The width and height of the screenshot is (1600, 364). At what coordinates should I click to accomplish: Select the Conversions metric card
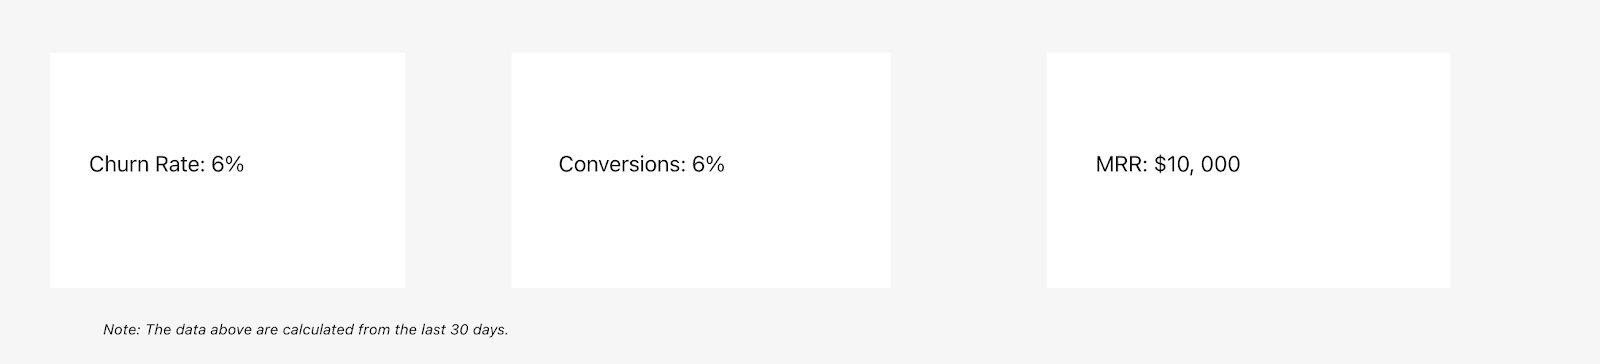pos(701,170)
